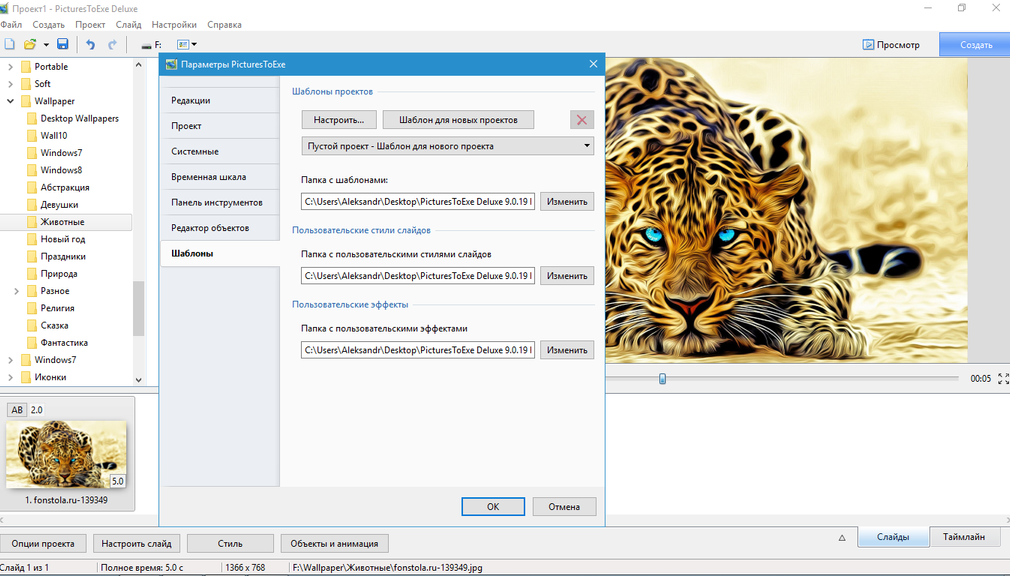This screenshot has width=1010, height=576.
Task: Switch to the Системные settings tab
Action: point(220,151)
